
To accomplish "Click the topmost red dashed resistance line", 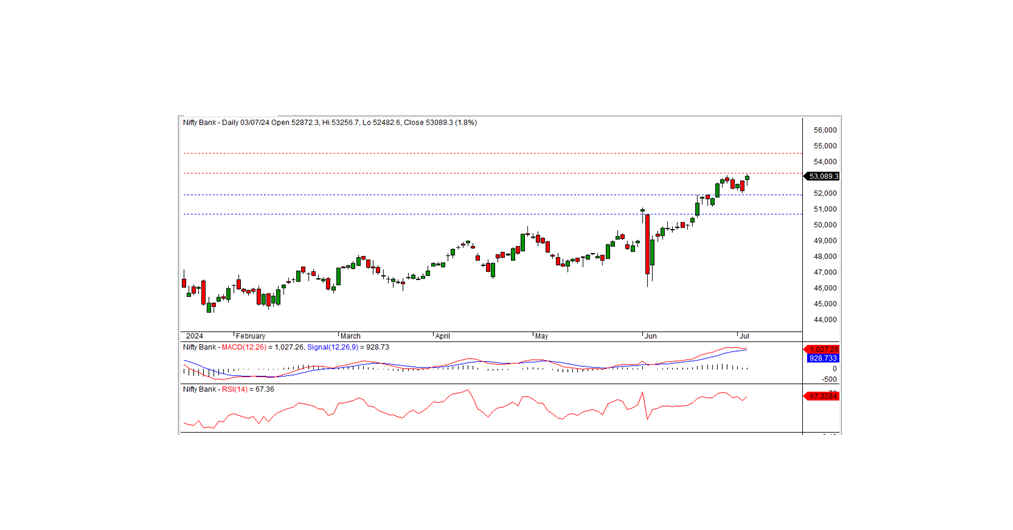I will coord(492,153).
